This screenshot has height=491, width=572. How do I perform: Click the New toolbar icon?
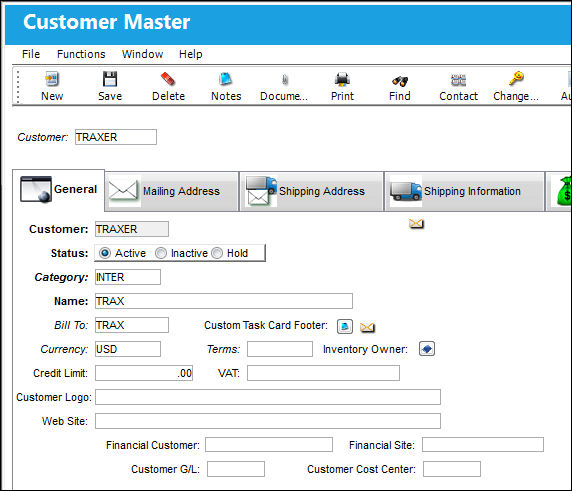(x=52, y=79)
